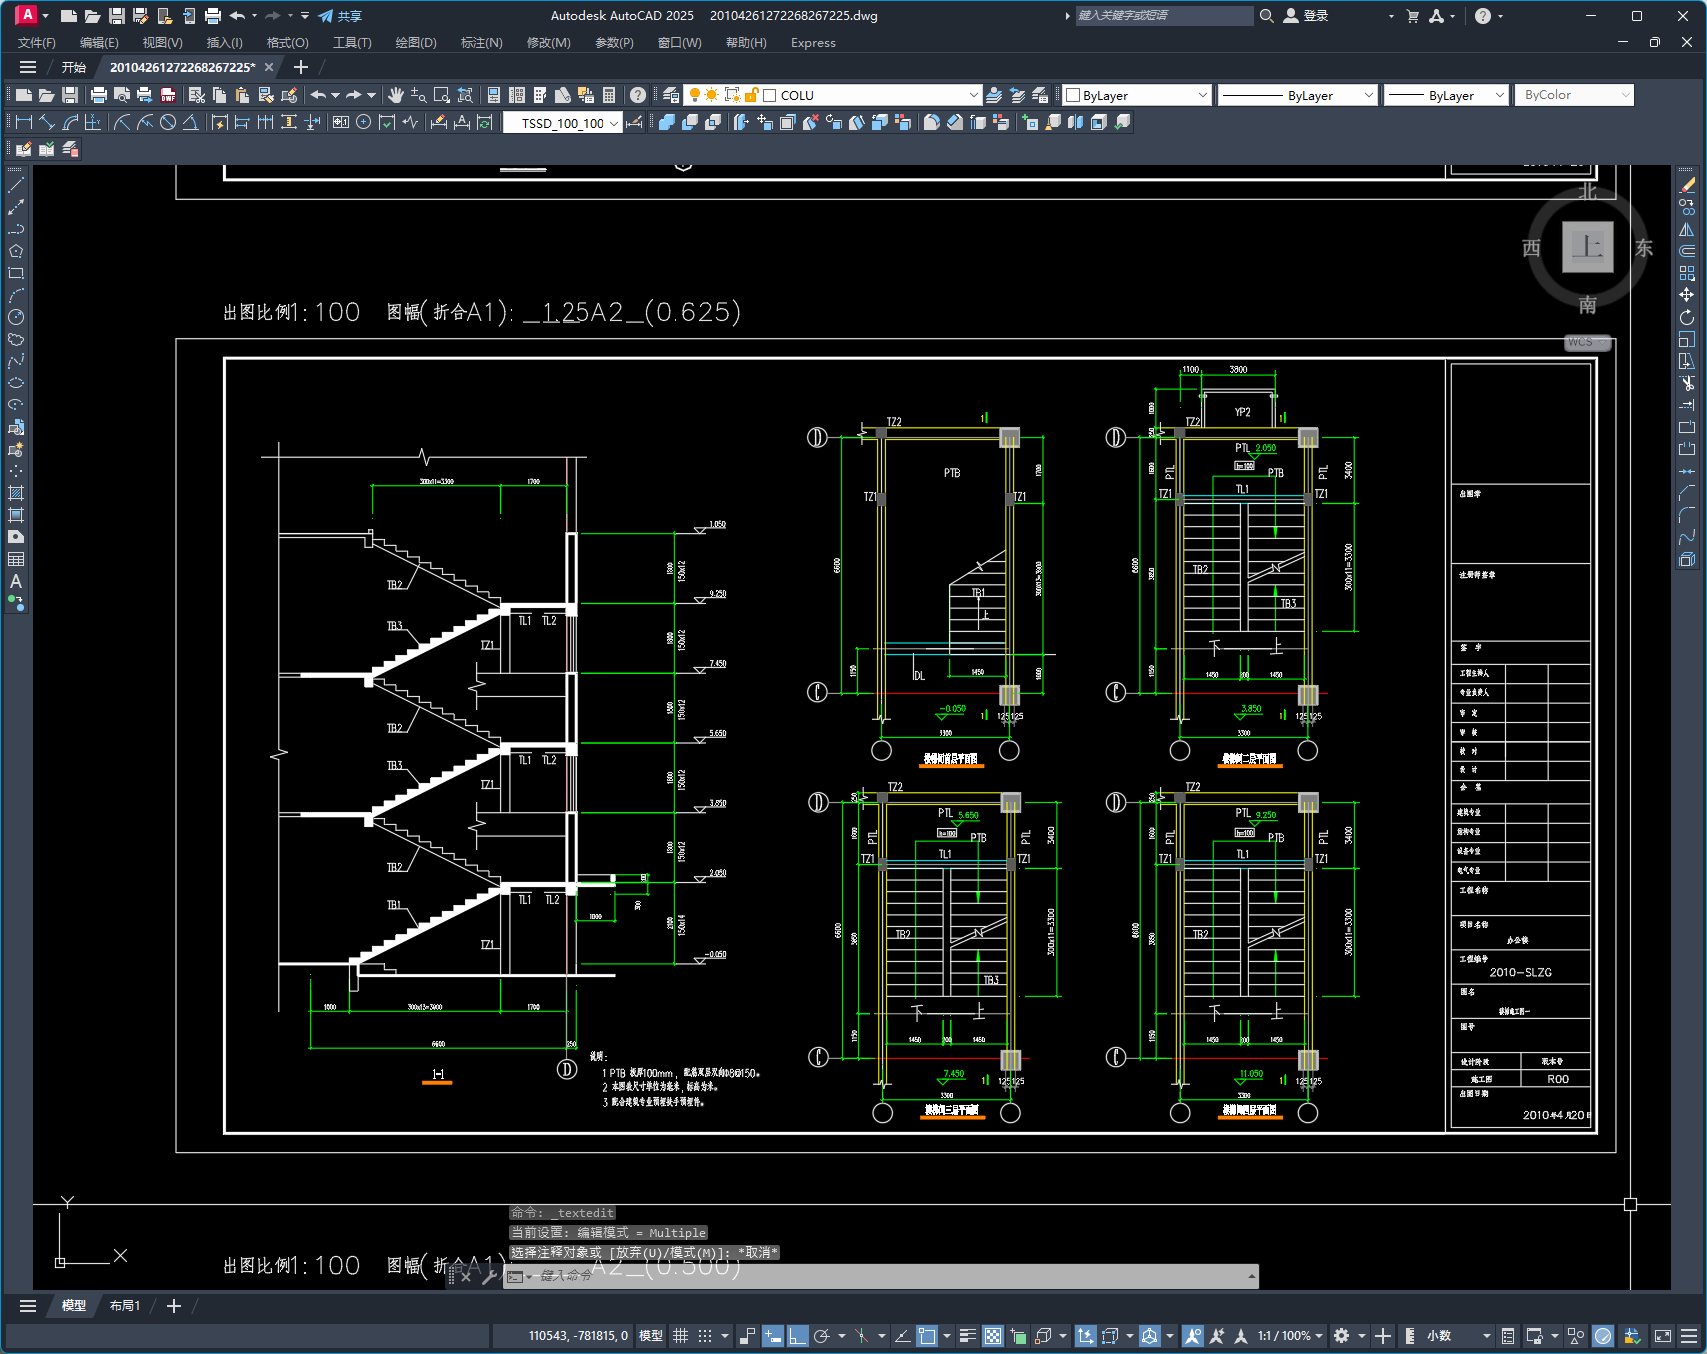
Task: Click the command line input field
Action: click(890, 1276)
